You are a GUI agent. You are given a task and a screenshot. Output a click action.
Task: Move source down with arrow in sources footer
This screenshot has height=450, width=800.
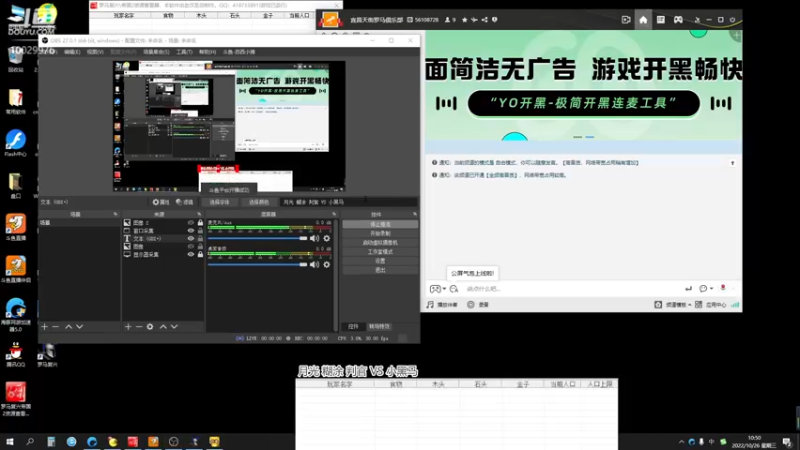(x=174, y=327)
